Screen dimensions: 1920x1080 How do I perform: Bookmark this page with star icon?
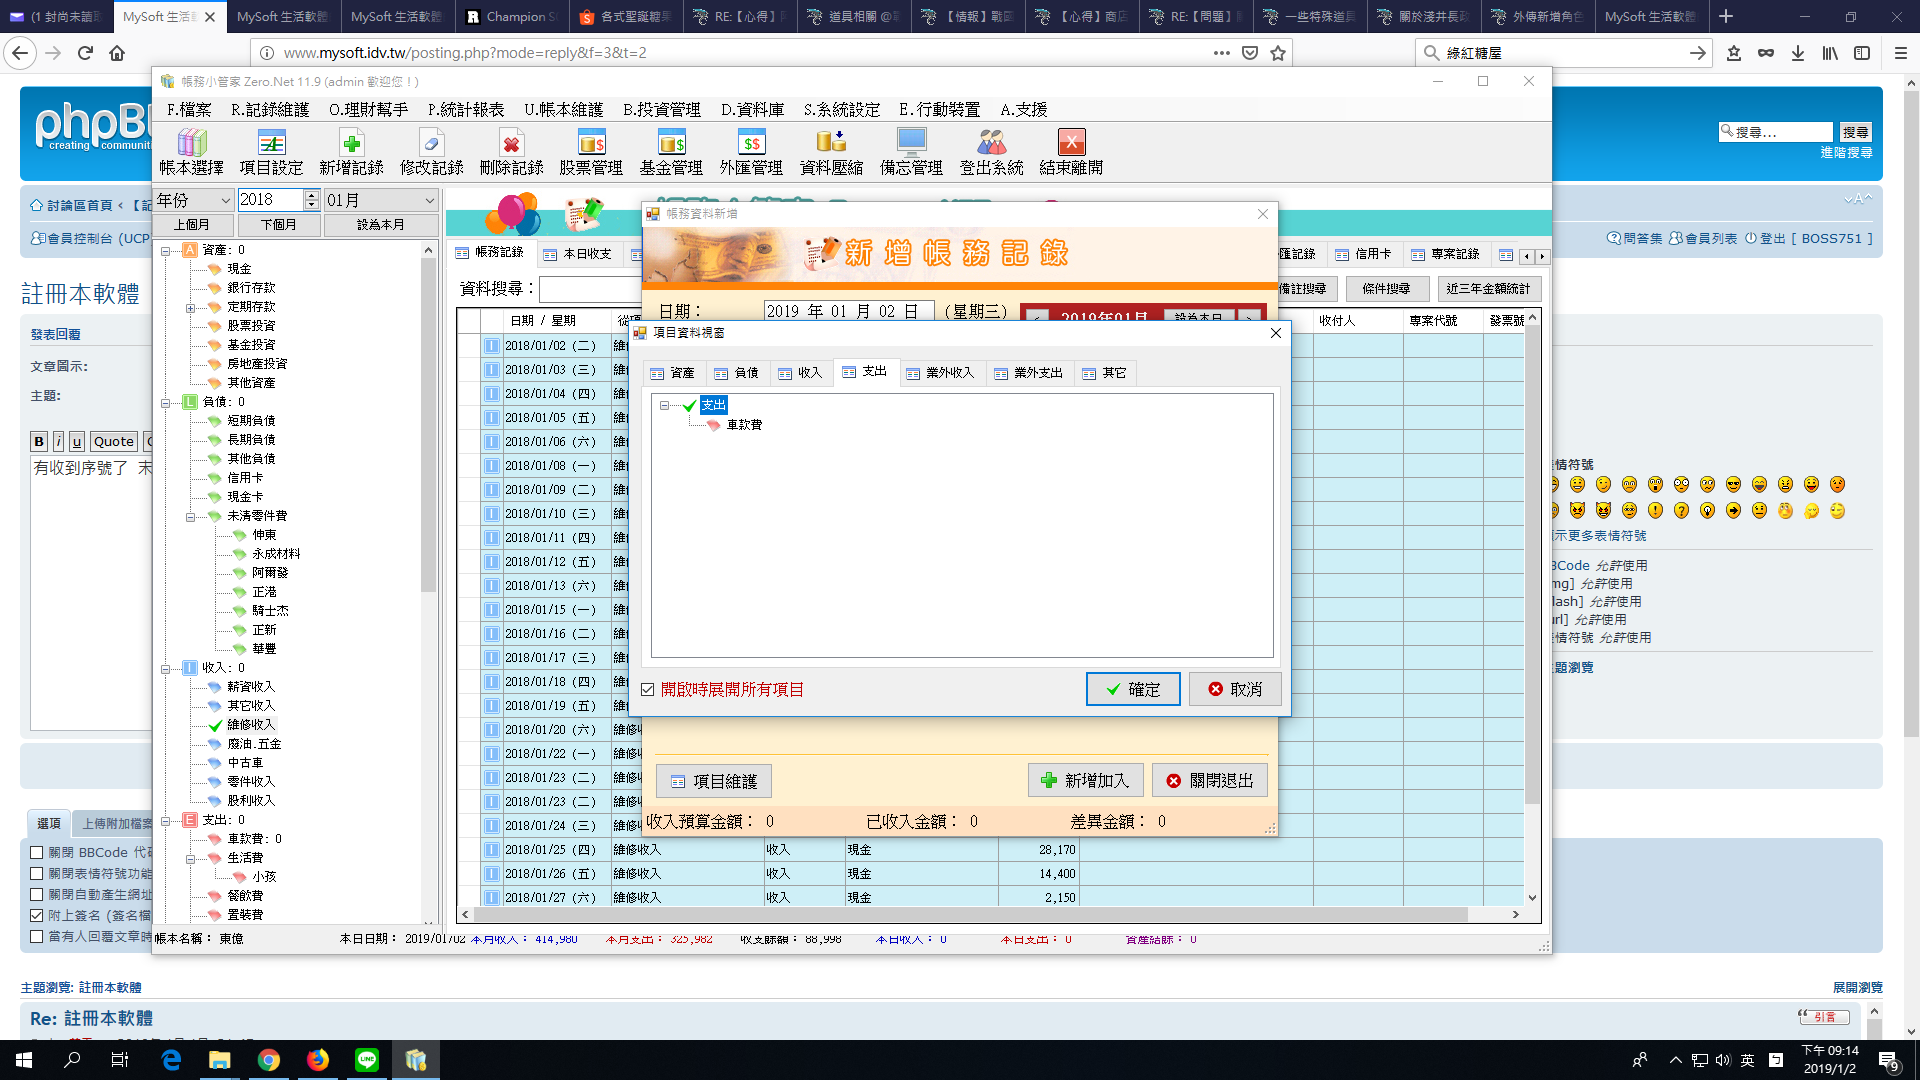pyautogui.click(x=1277, y=53)
